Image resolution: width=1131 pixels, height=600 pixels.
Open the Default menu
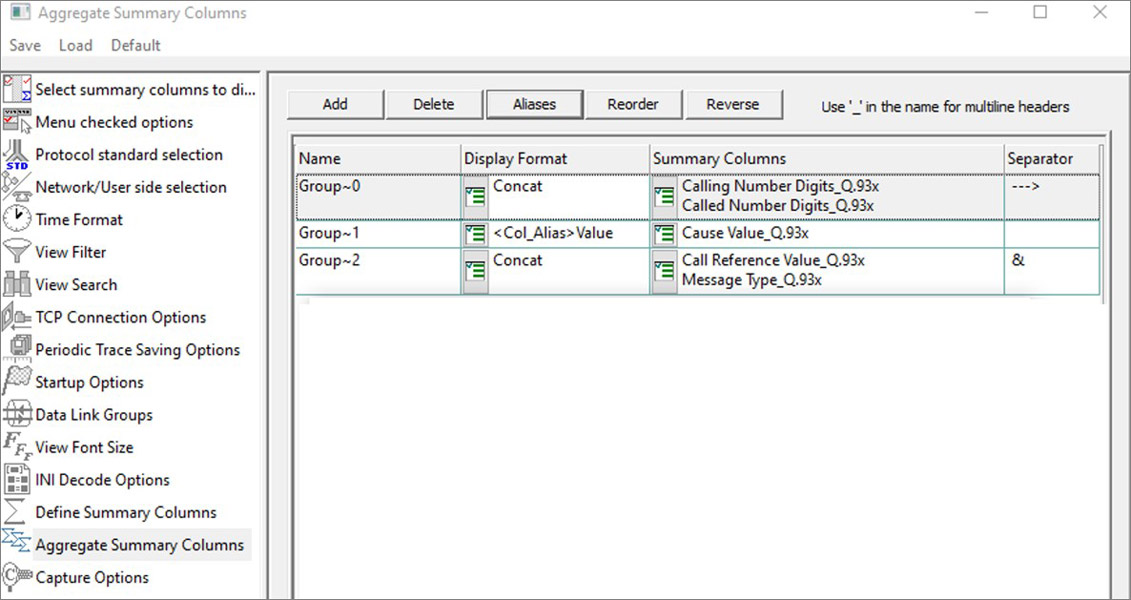point(136,45)
